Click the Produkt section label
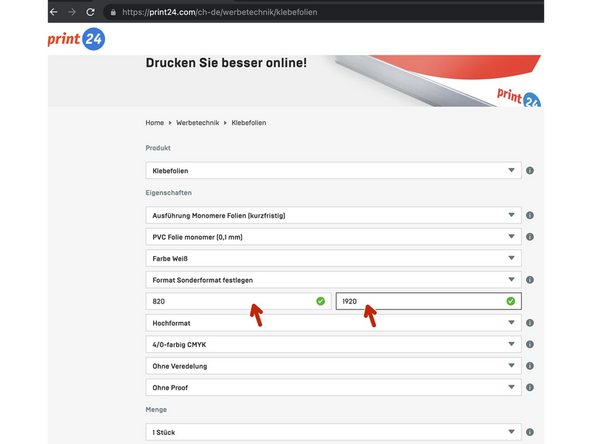592x444 pixels. [158, 148]
